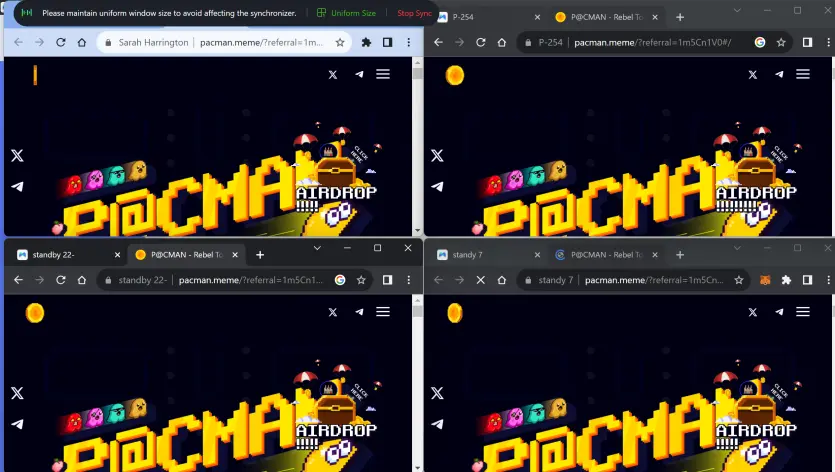Viewport: 835px width, 472px height.
Task: Click left-side Telegram icon in P-254 window
Action: tap(437, 186)
